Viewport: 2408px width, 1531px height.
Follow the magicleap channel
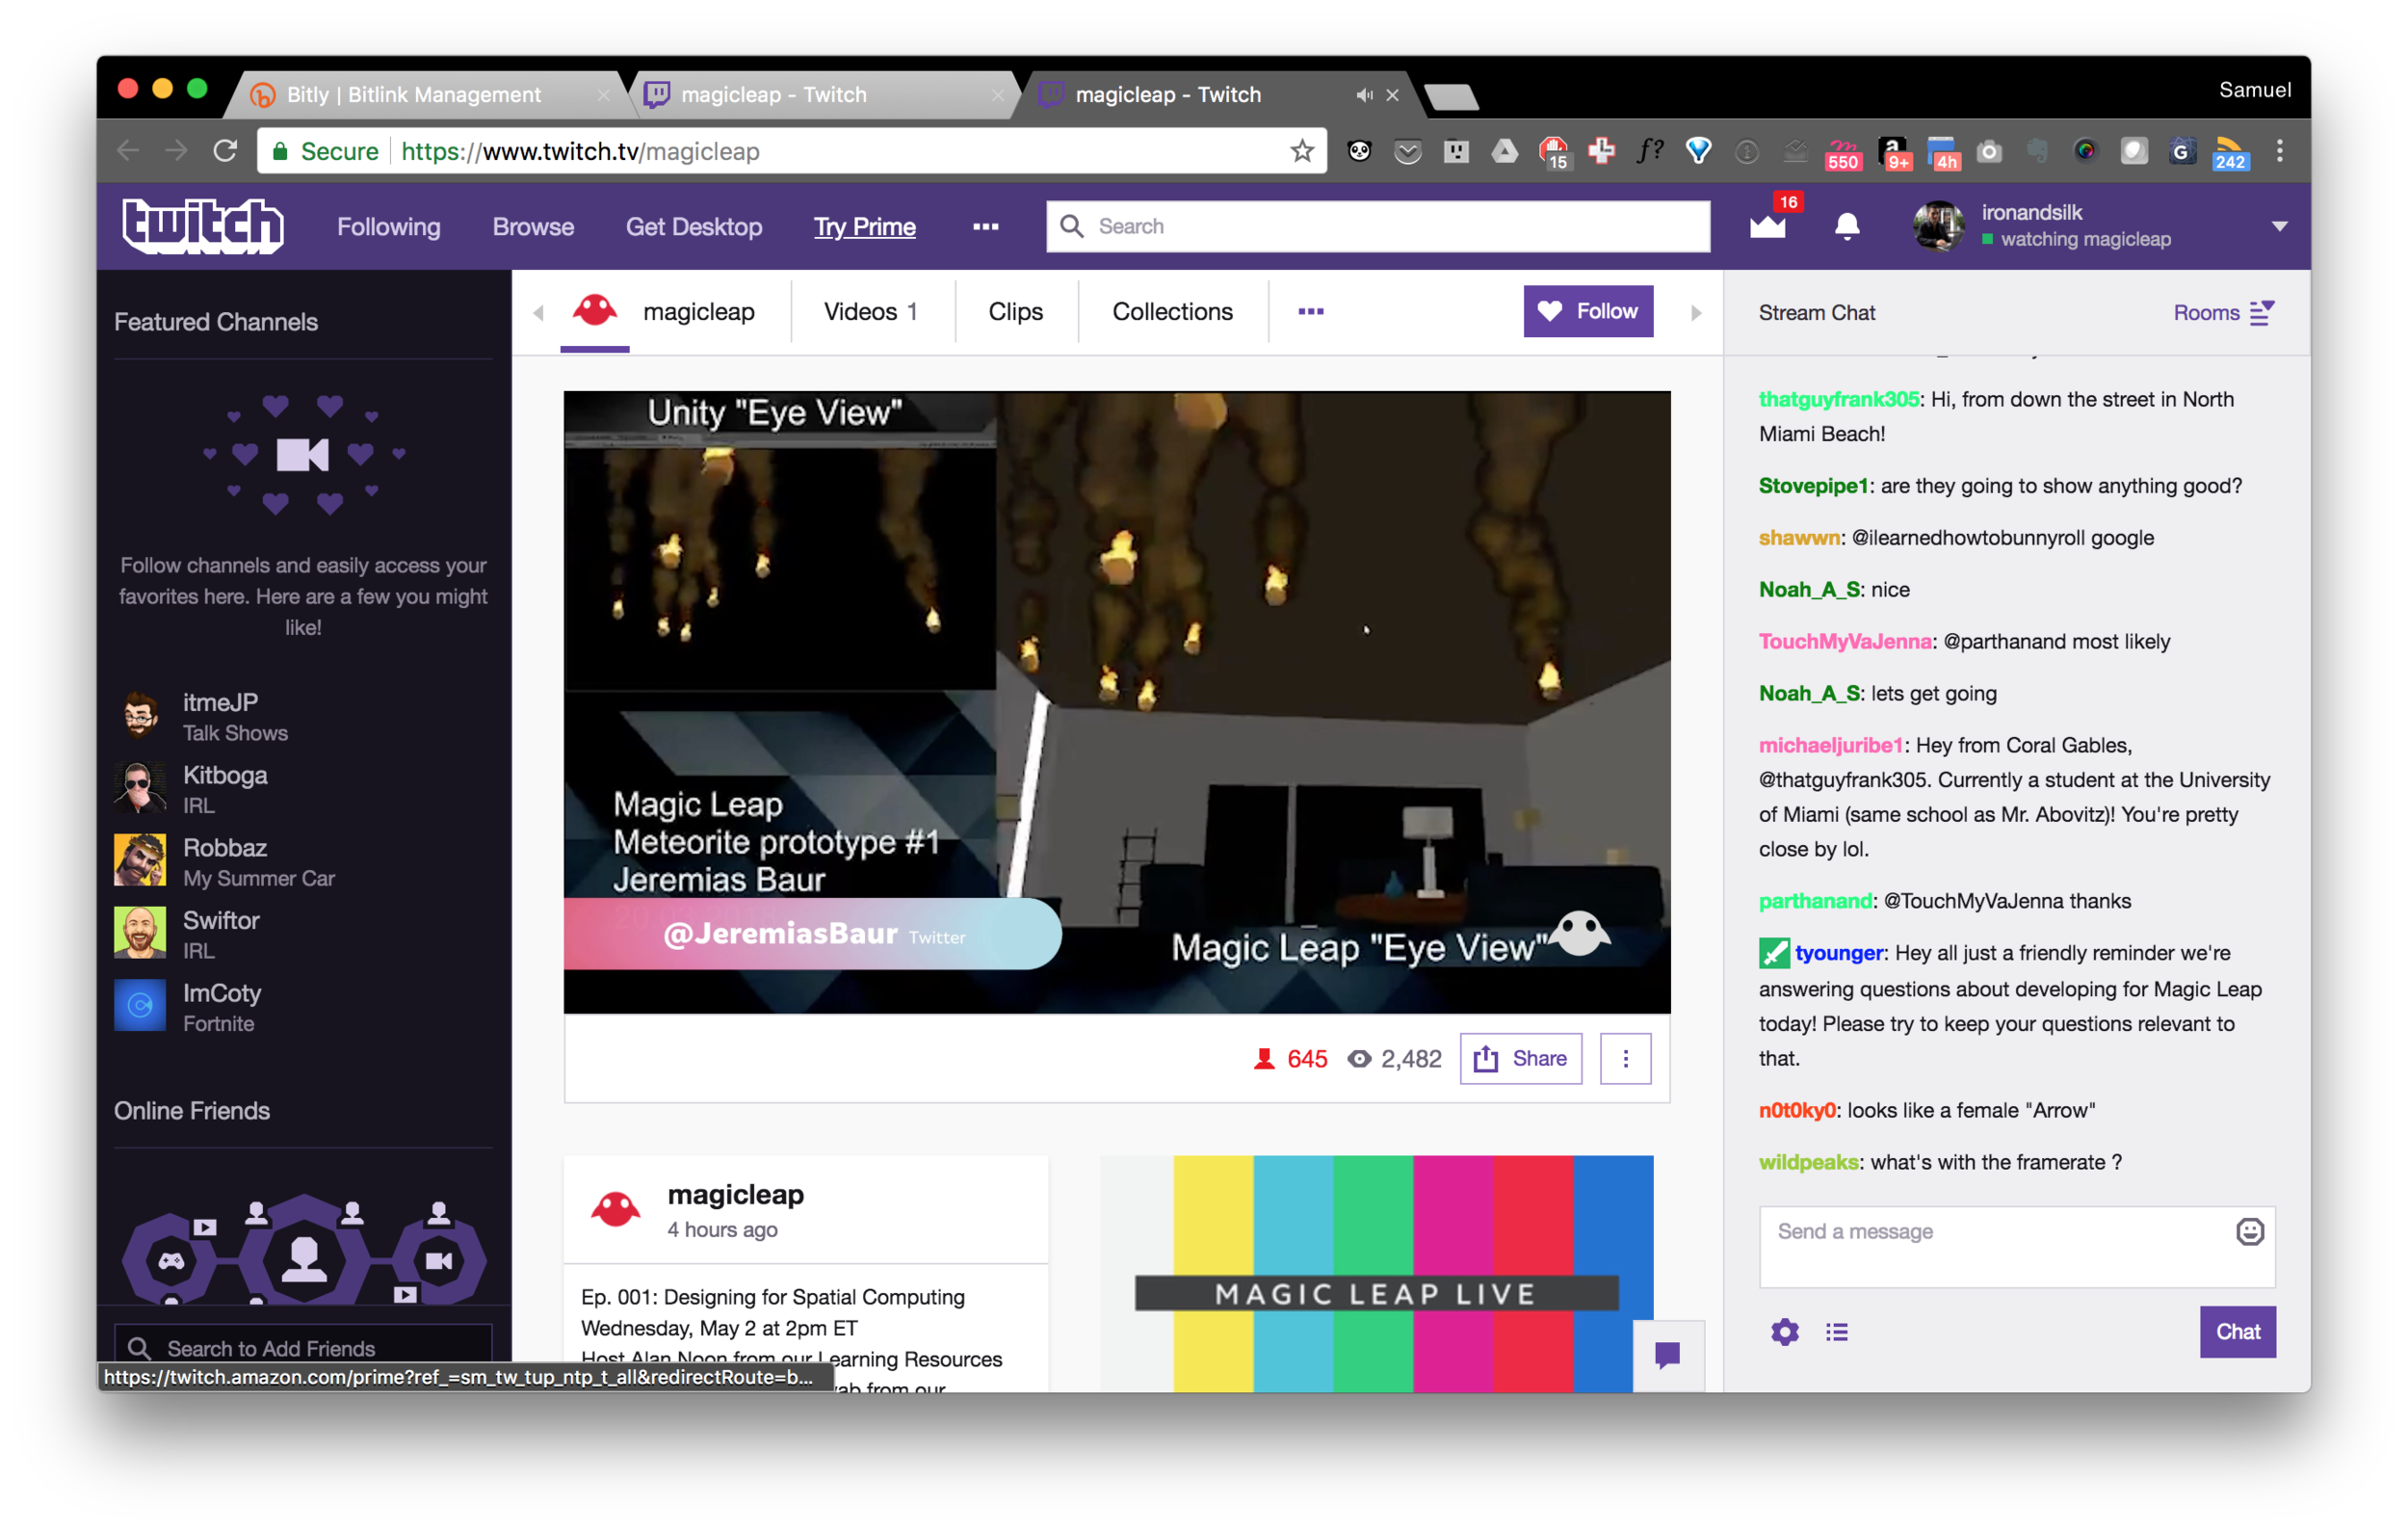[1588, 311]
